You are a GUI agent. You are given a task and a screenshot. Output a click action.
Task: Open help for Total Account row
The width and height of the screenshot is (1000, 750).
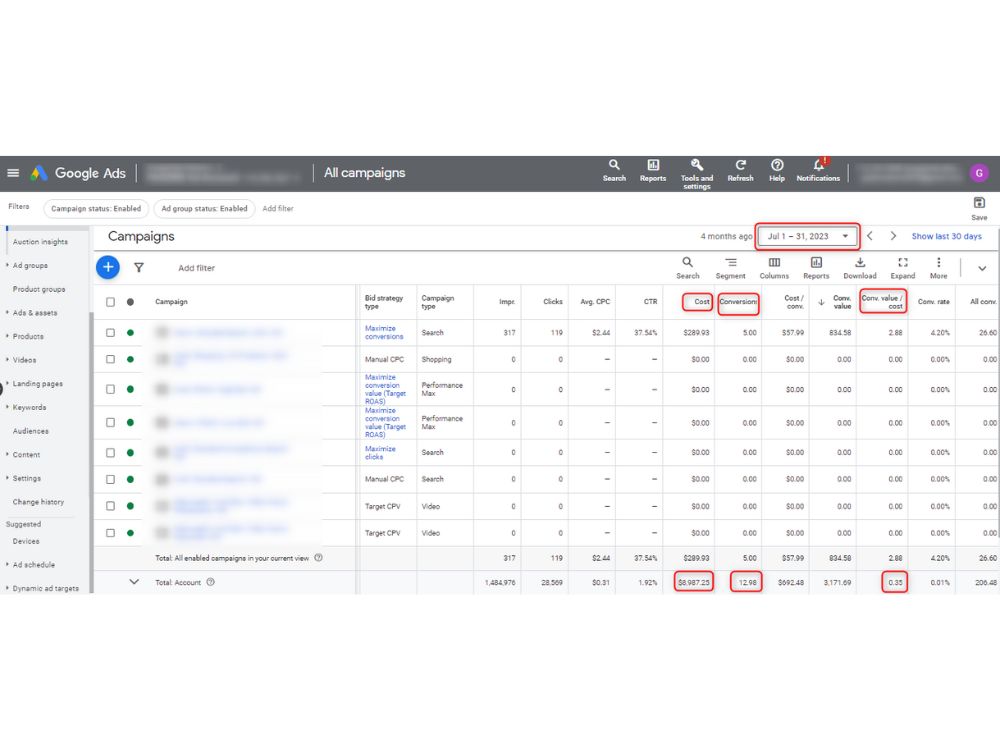(210, 582)
